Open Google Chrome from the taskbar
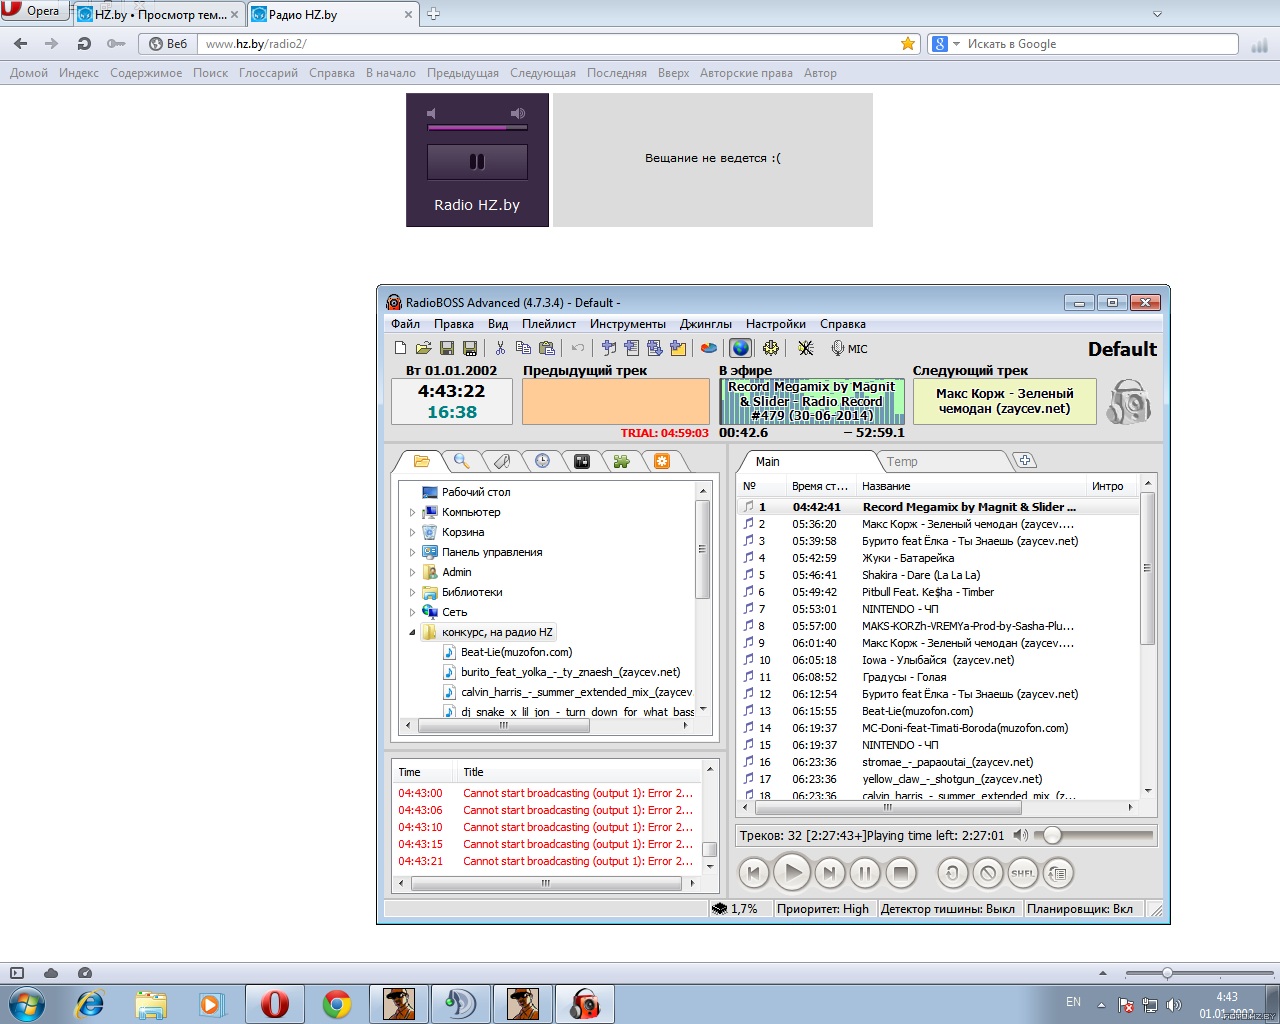This screenshot has width=1280, height=1024. [x=337, y=1003]
